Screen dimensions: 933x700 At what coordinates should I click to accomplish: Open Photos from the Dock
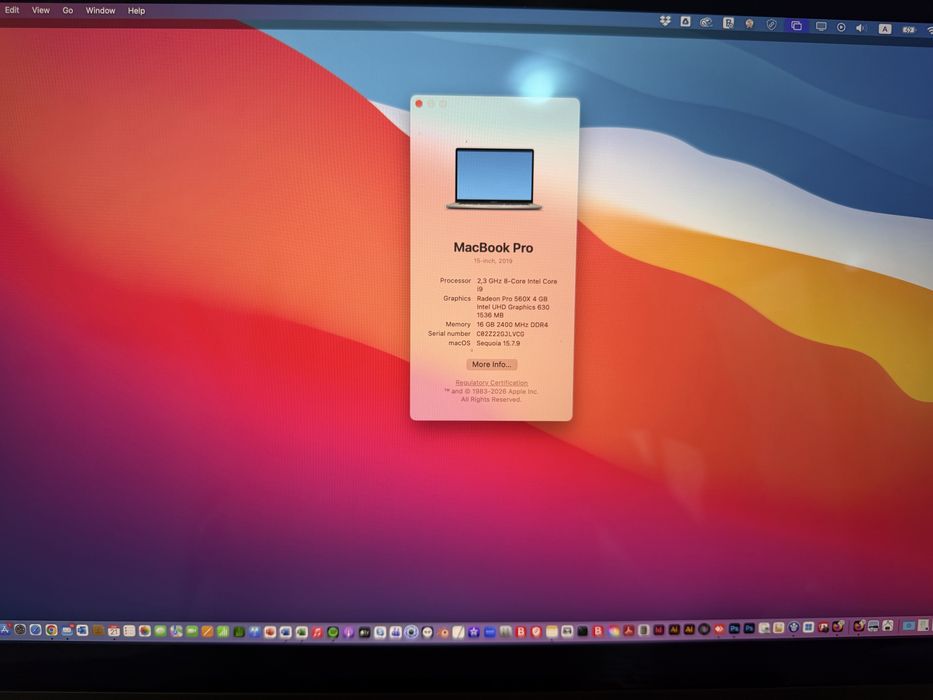pos(145,631)
